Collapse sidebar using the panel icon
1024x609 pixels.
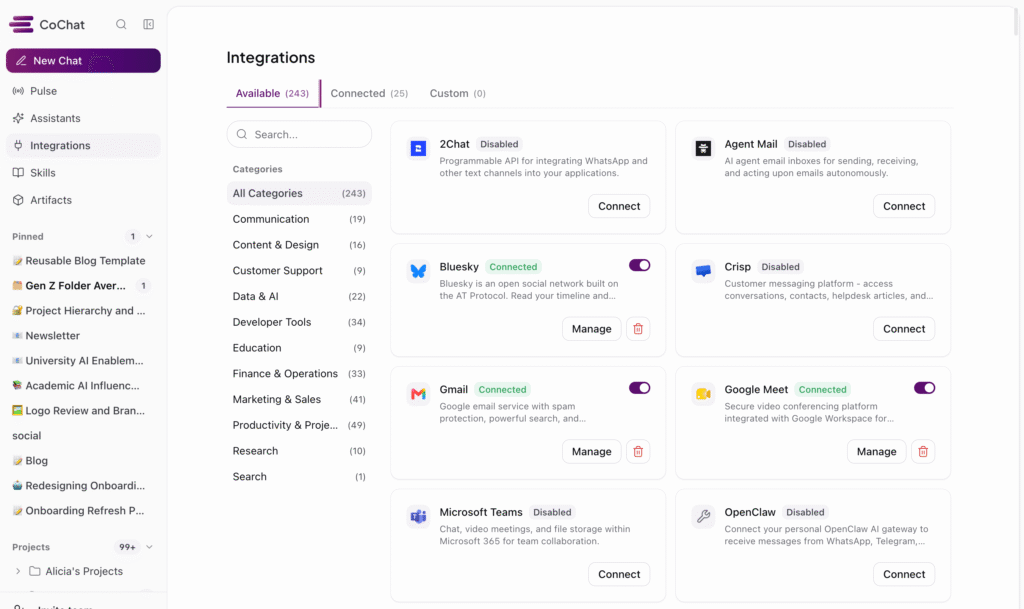149,24
